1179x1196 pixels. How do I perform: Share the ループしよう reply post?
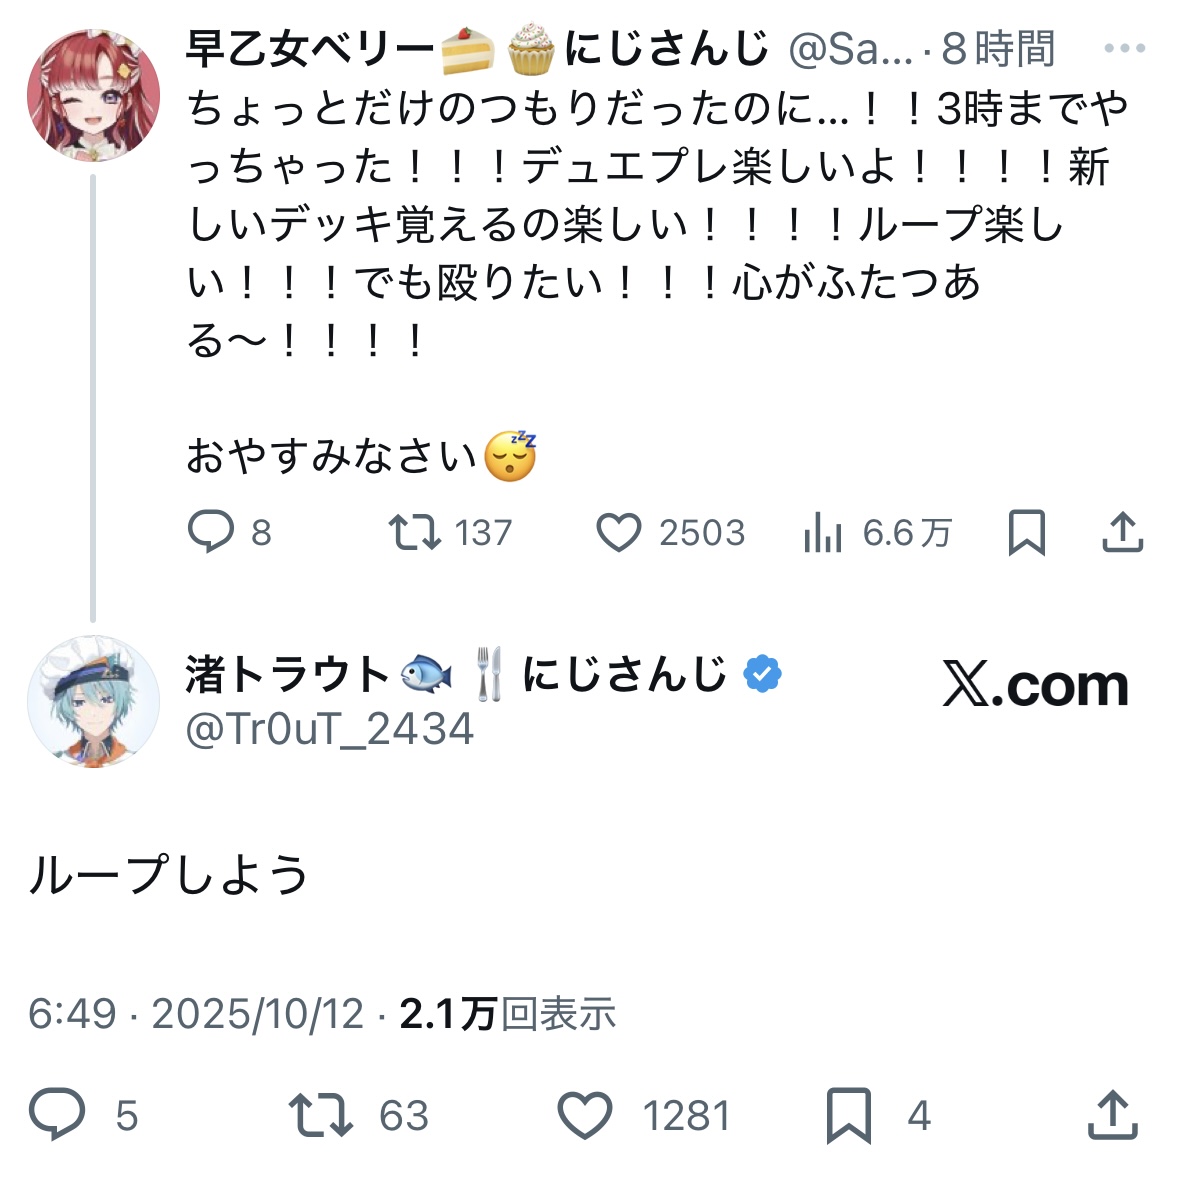1112,1114
